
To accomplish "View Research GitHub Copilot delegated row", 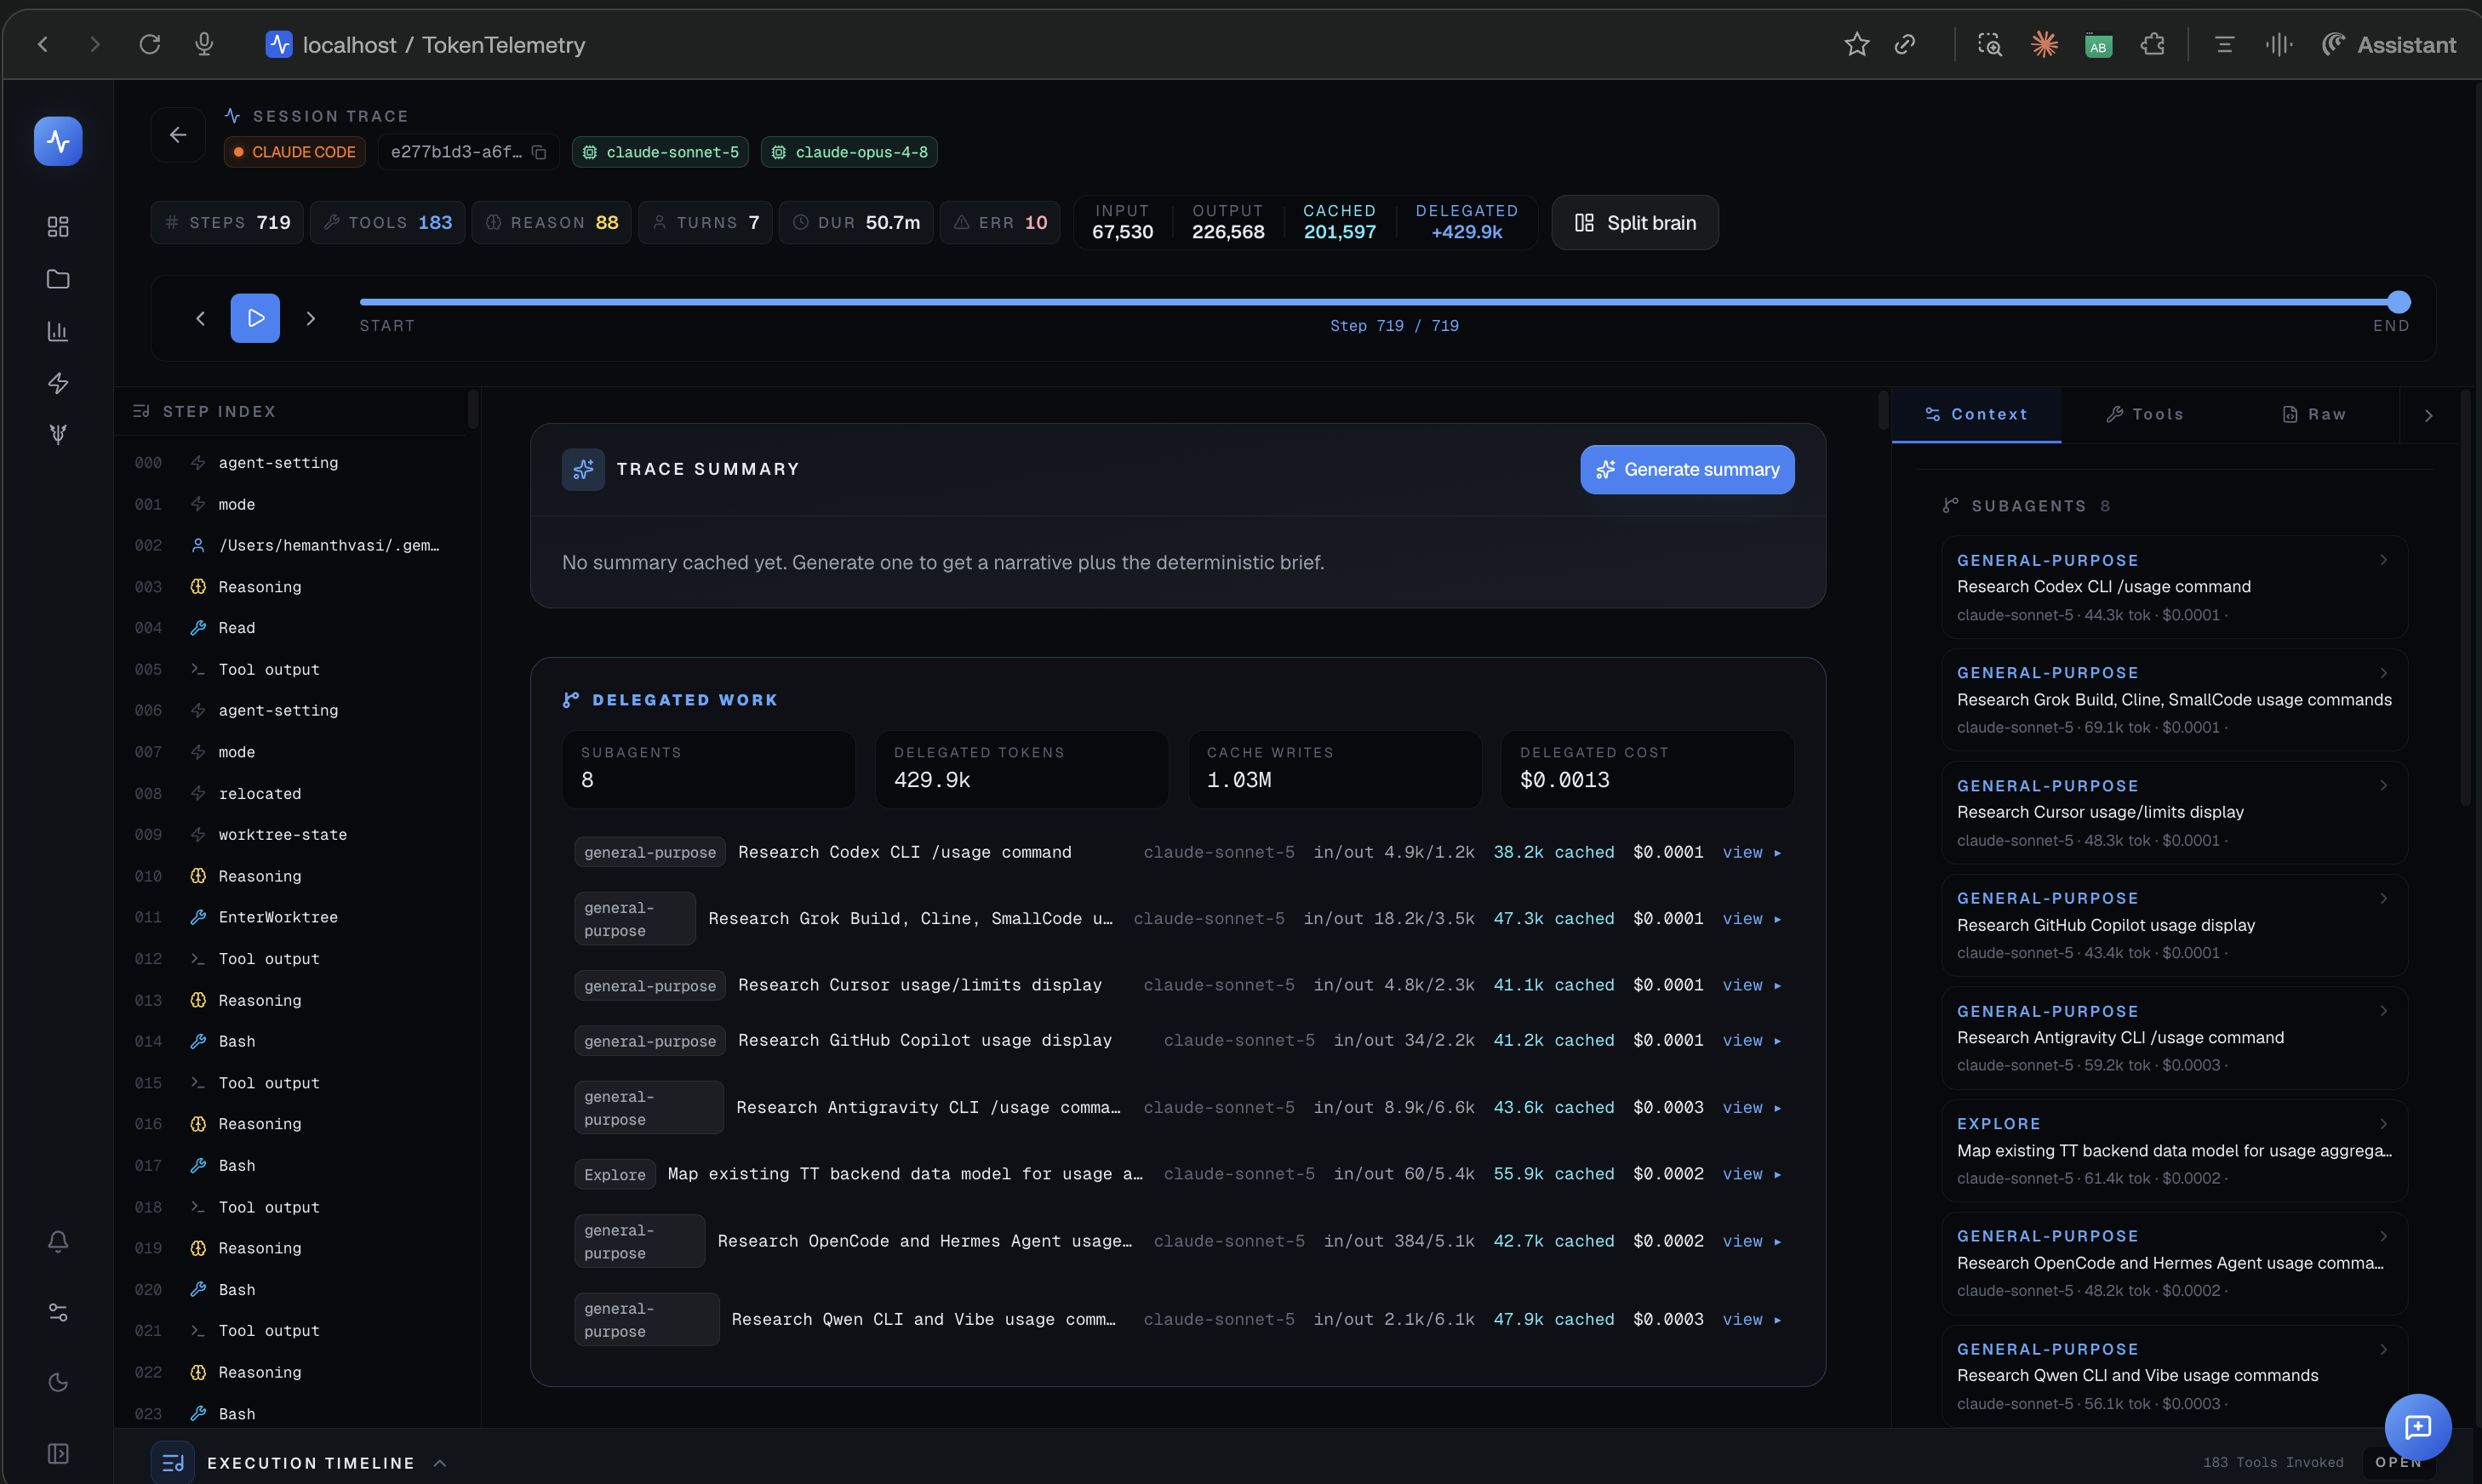I will (x=1751, y=1040).
